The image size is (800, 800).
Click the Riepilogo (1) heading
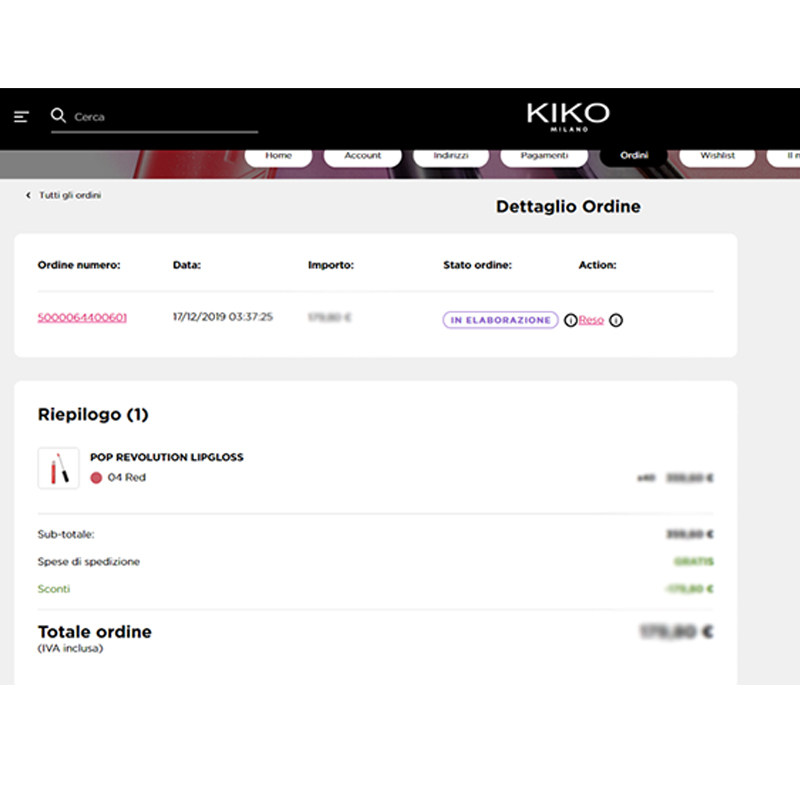(93, 414)
